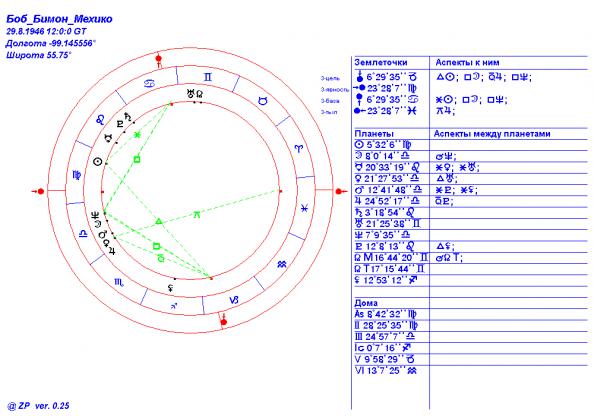
Task: Select the Capricorn glyph on the zodiac ring
Action: (234, 300)
